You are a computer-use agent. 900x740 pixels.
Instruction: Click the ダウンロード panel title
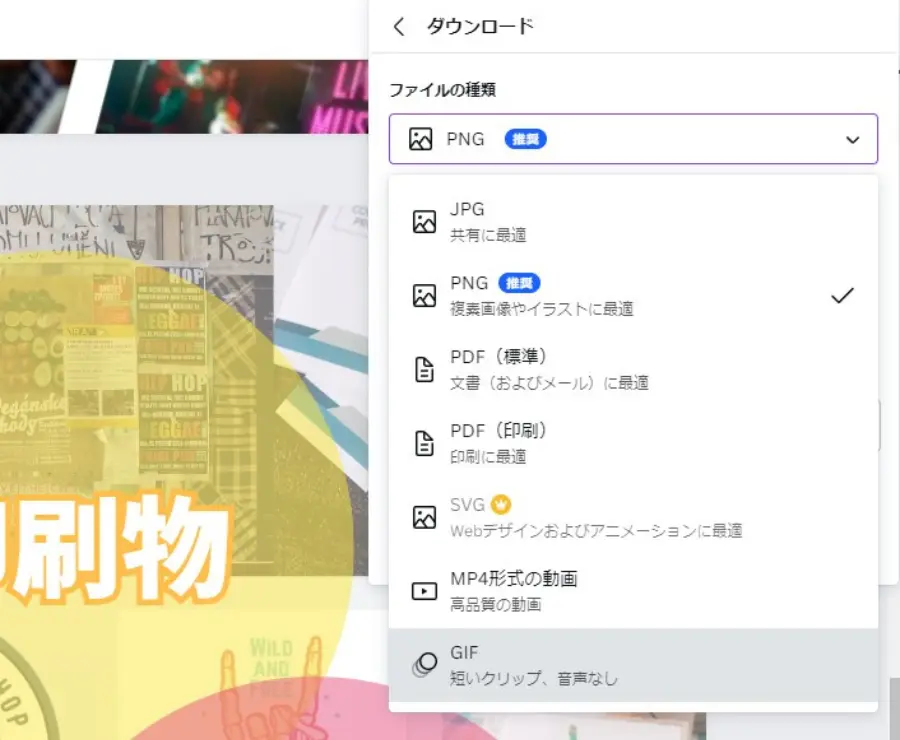(x=480, y=26)
